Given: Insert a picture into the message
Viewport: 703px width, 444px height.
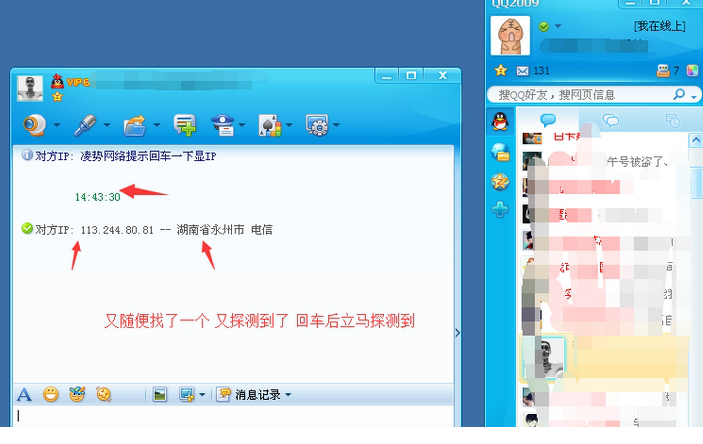Looking at the screenshot, I should pyautogui.click(x=160, y=394).
